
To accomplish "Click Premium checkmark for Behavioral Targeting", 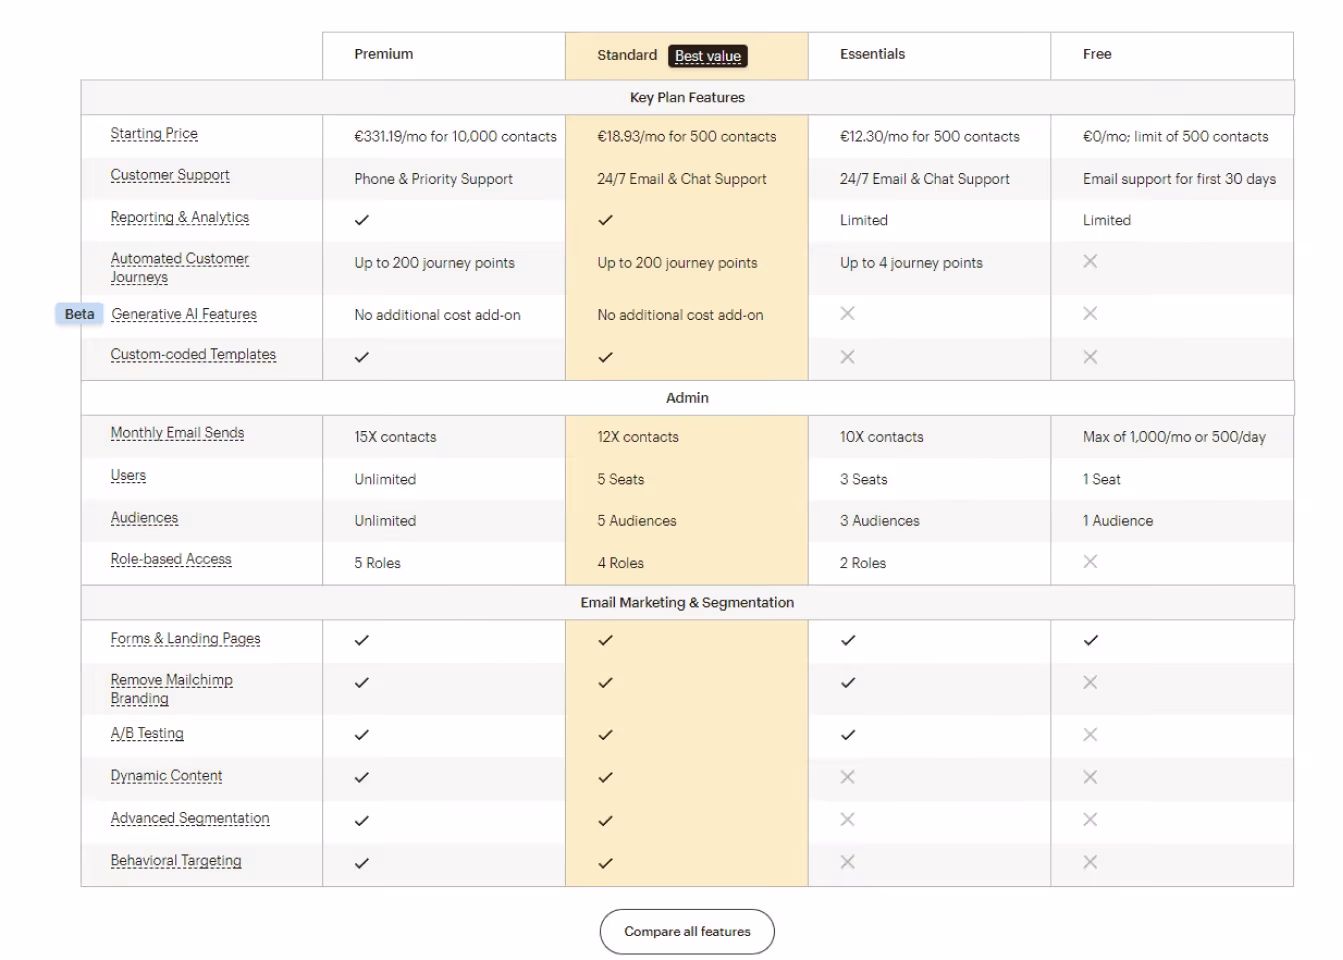I will click(362, 863).
